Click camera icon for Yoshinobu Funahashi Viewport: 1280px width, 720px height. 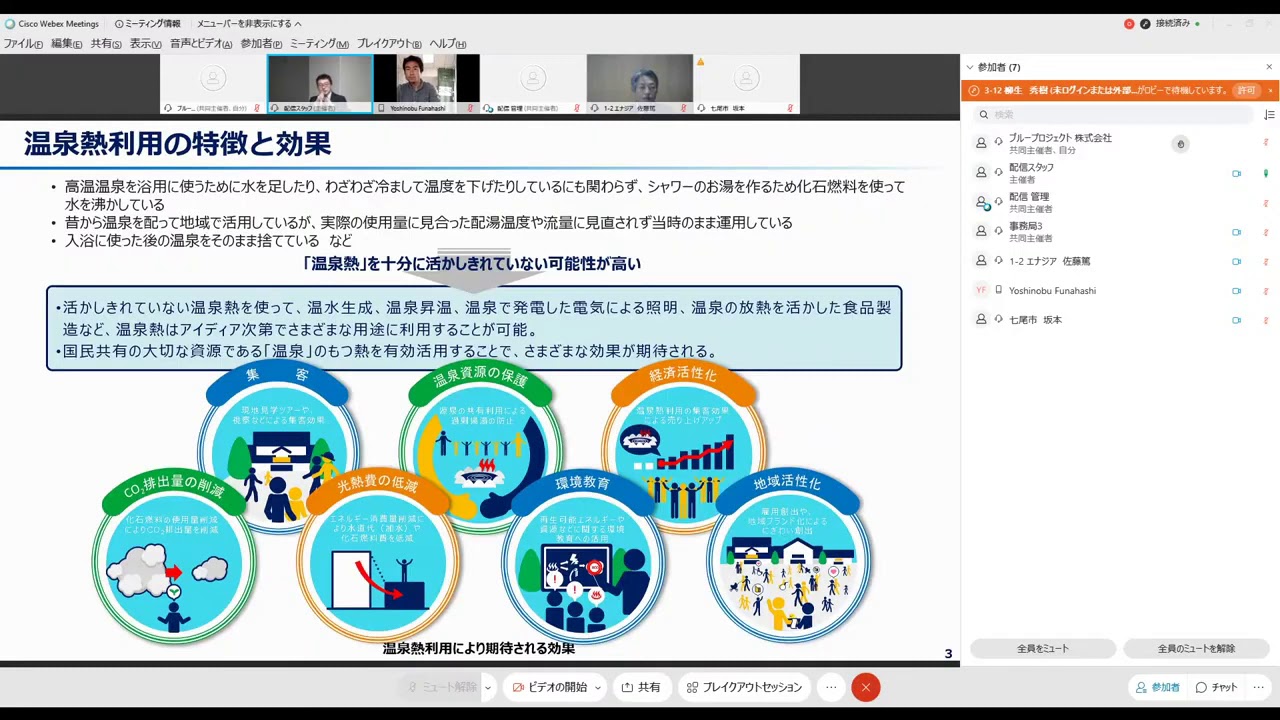pyautogui.click(x=1237, y=291)
